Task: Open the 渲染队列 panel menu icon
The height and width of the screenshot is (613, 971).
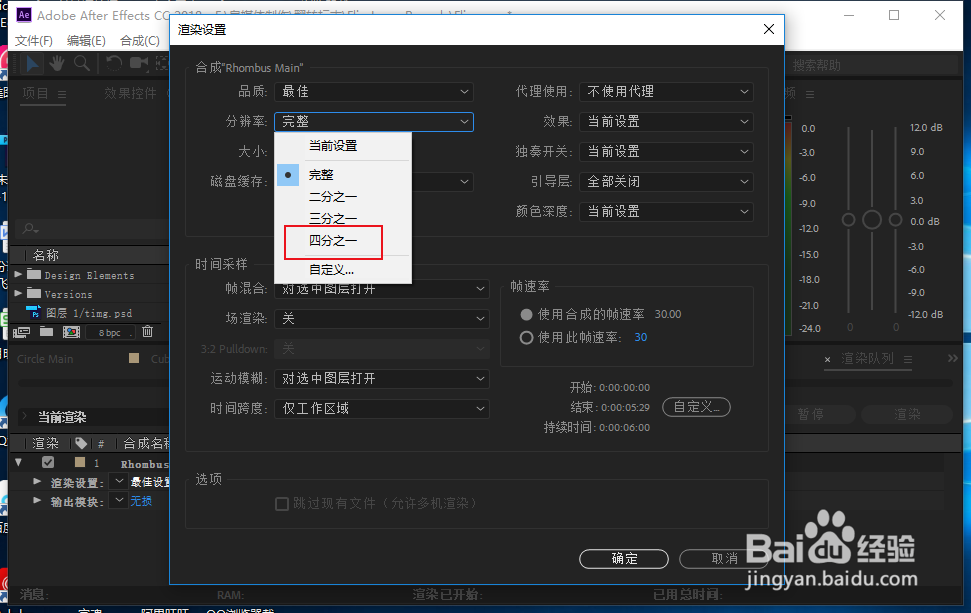Action: click(x=908, y=359)
